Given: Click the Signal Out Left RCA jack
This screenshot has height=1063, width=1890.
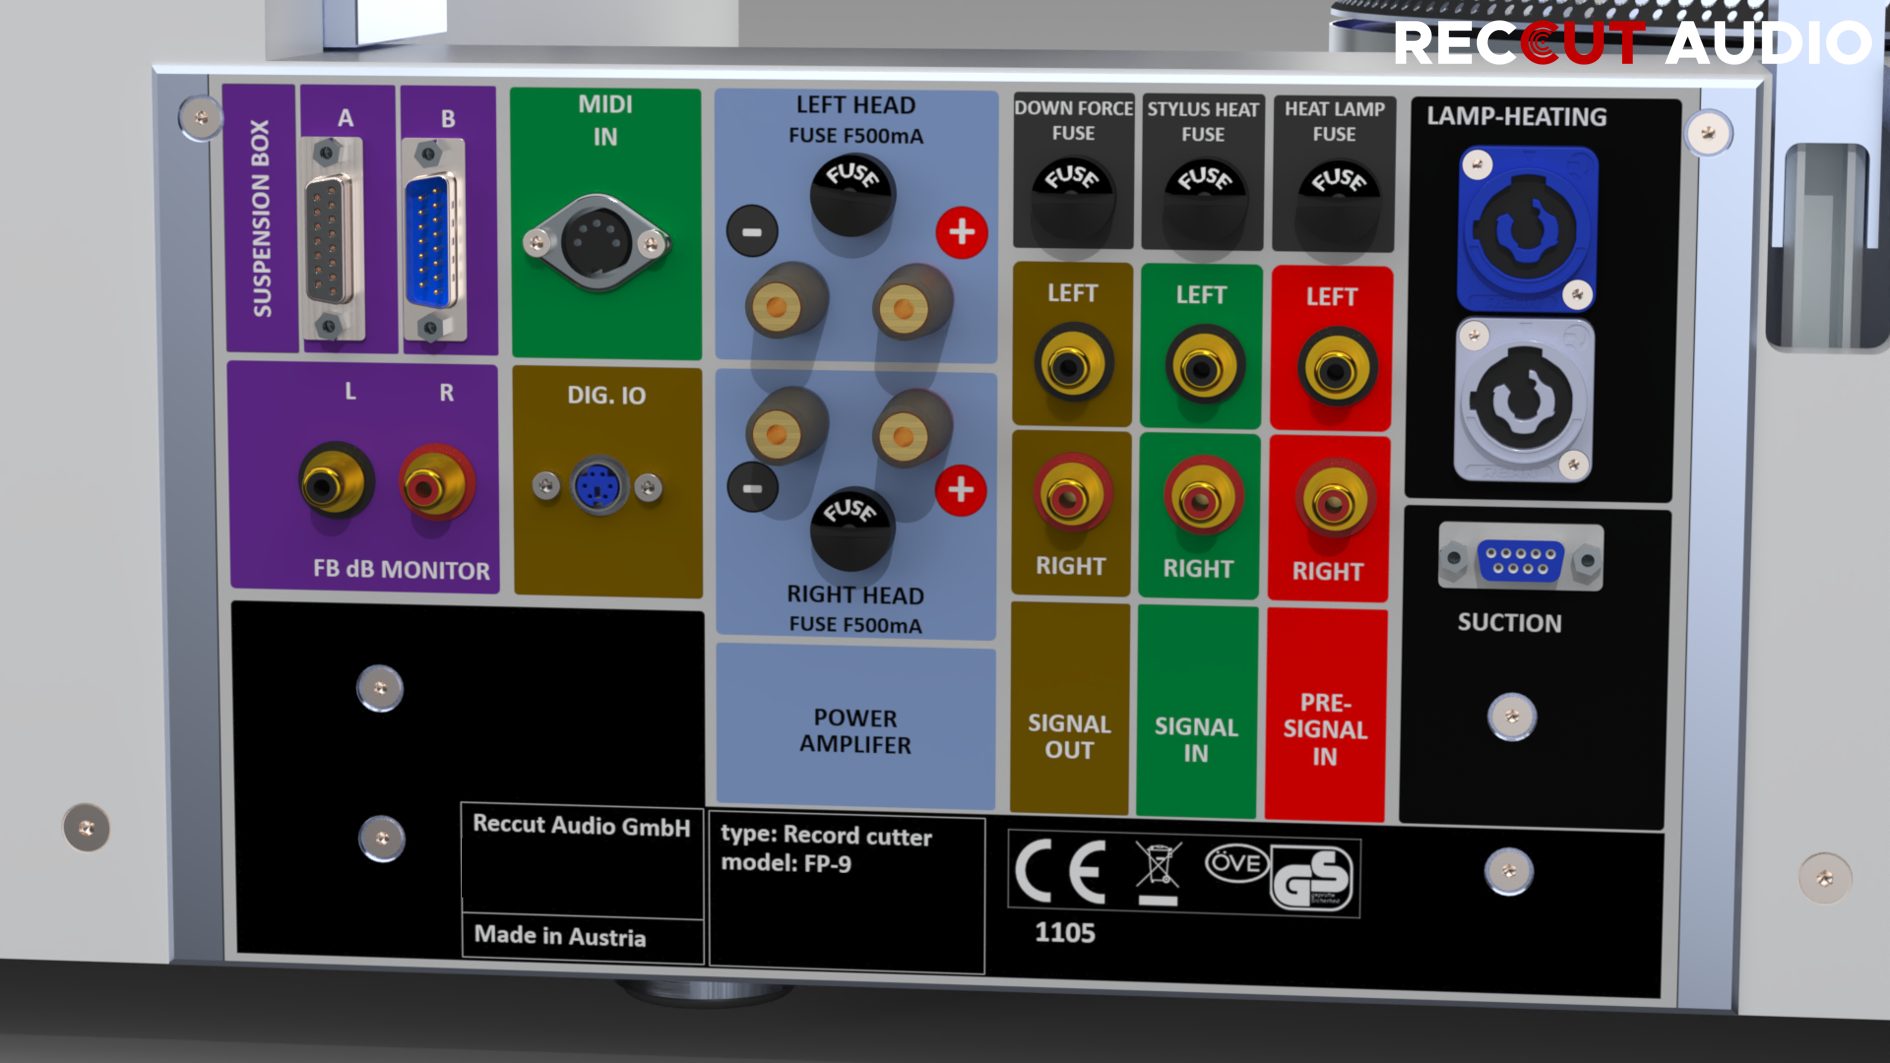Looking at the screenshot, I should 1072,364.
